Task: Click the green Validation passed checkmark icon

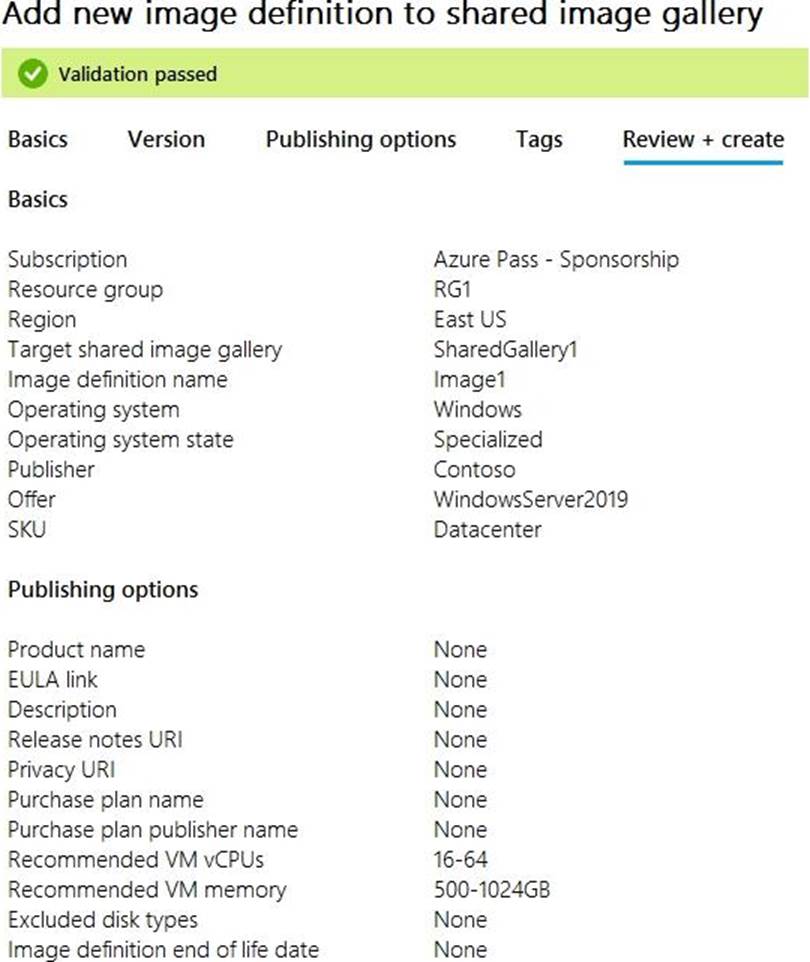Action: coord(33,73)
